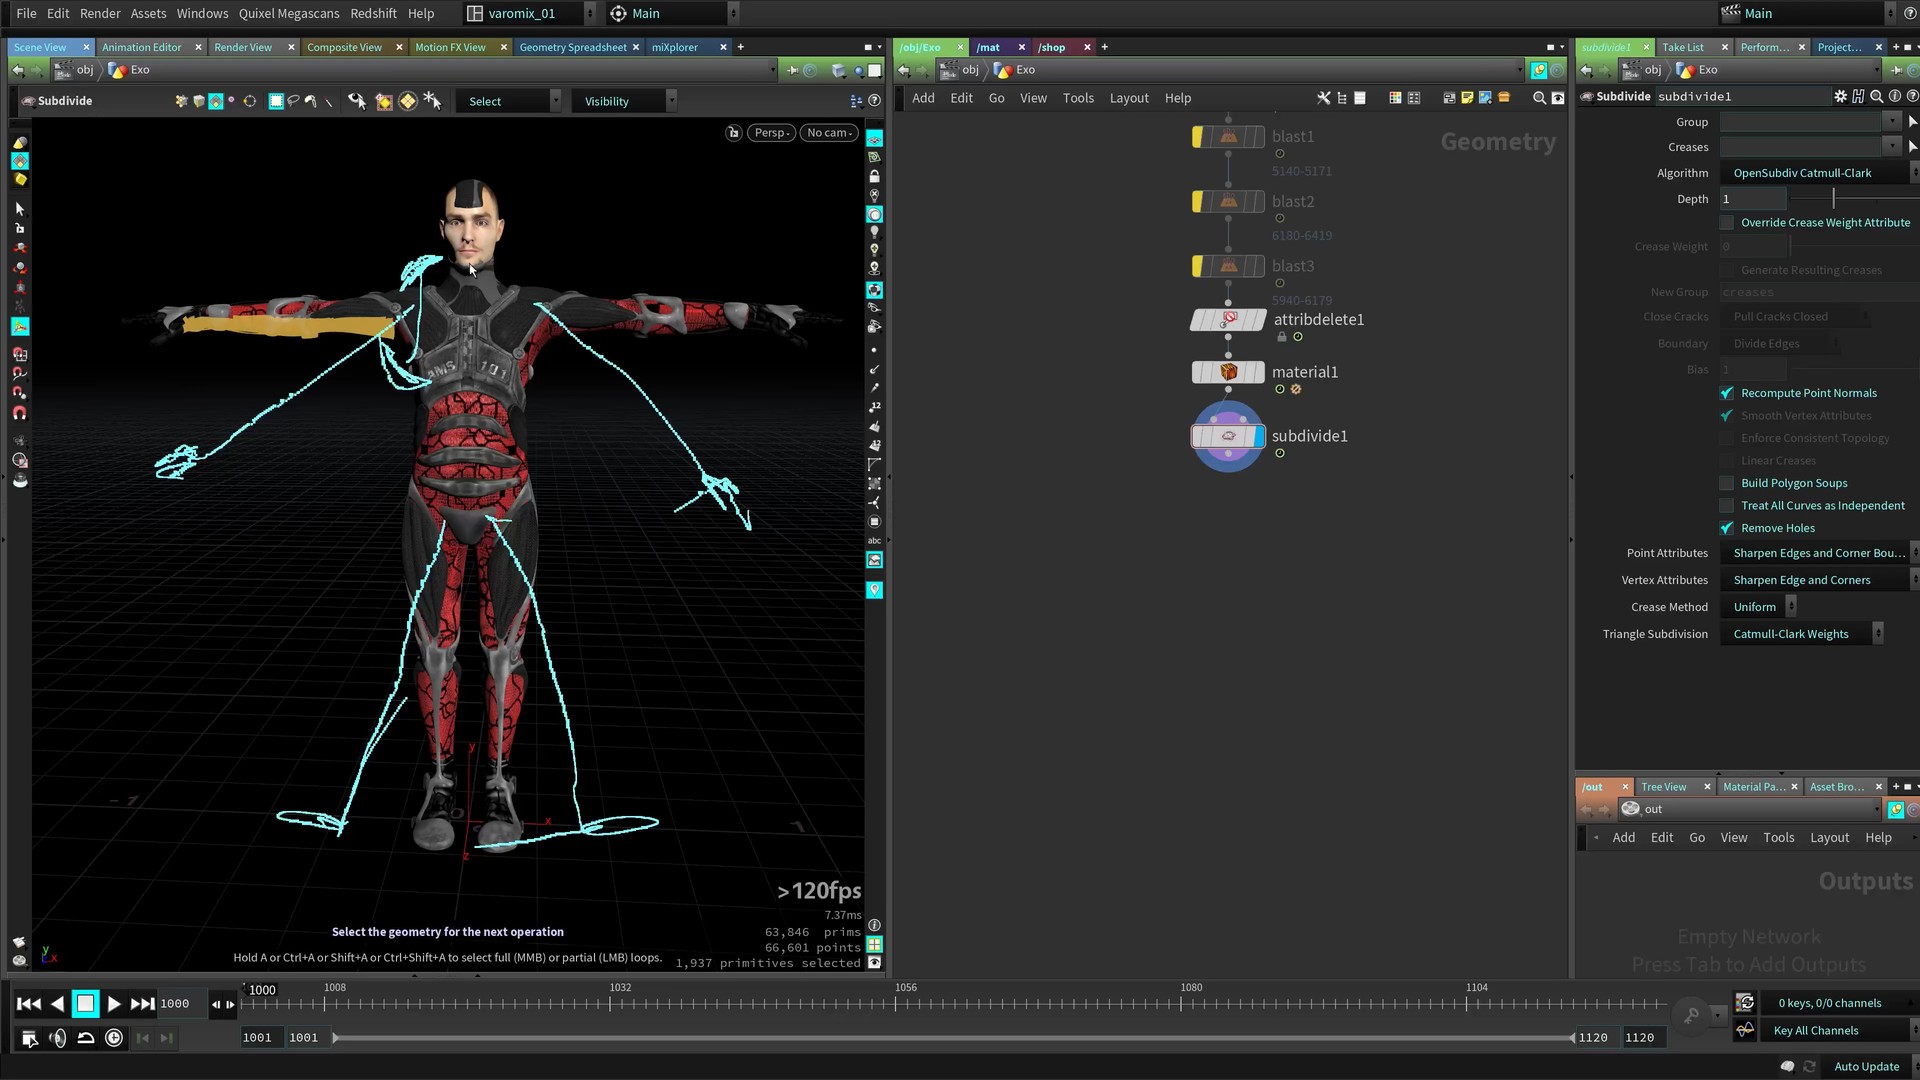Open the Algorithm dropdown
The width and height of the screenshot is (1920, 1080).
pyautogui.click(x=1815, y=173)
